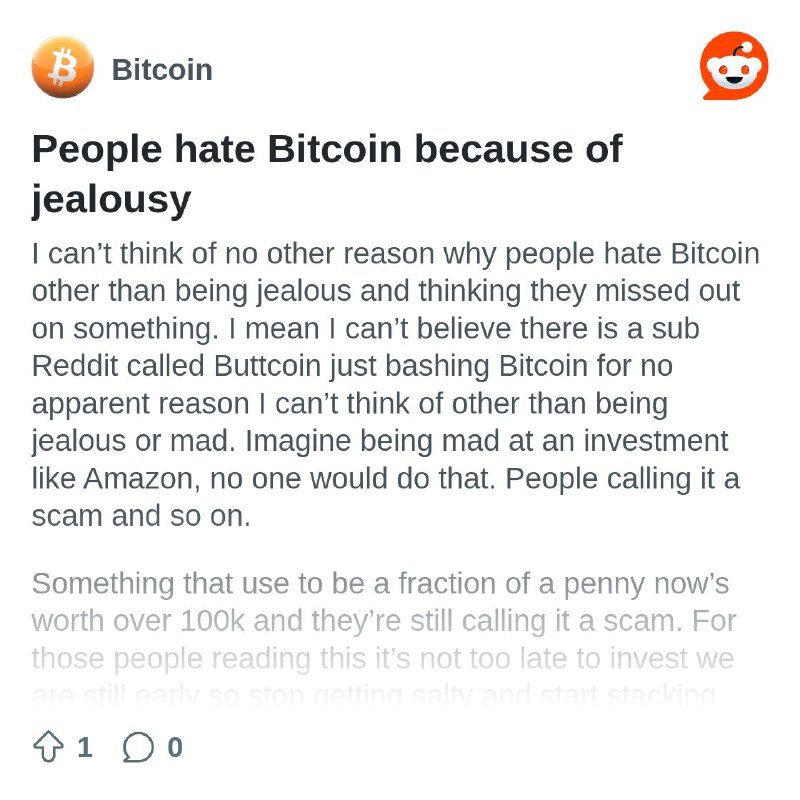Click the phrase 'apparent reason' in the body
This screenshot has width=800, height=800.
pos(141,404)
